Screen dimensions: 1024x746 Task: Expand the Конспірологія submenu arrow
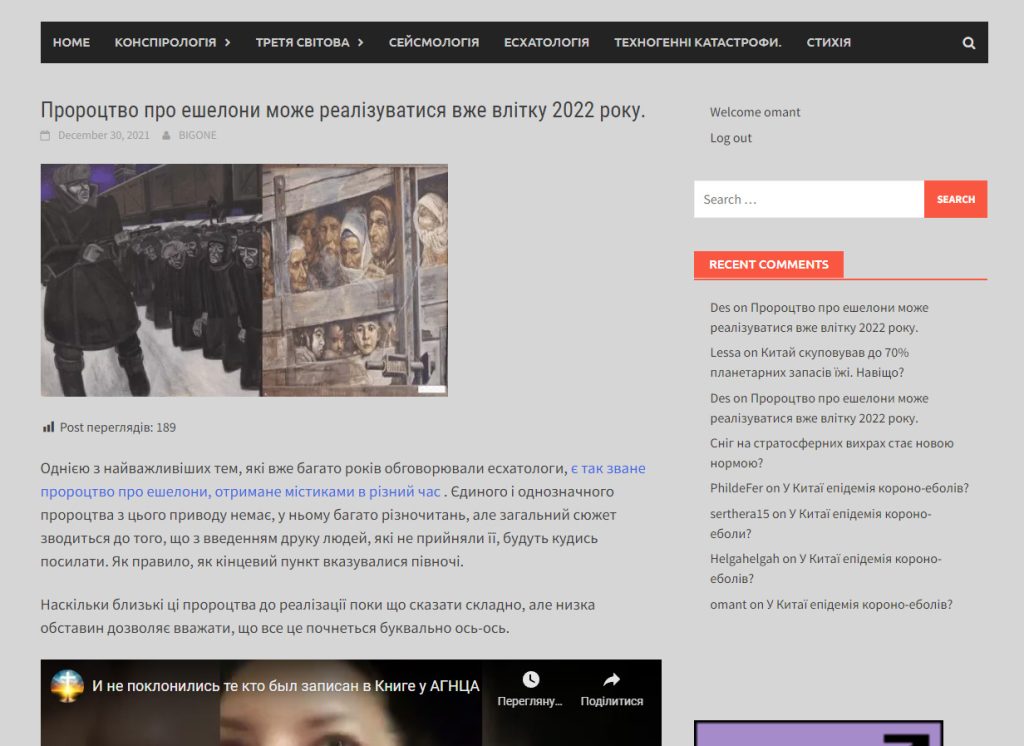pos(227,42)
